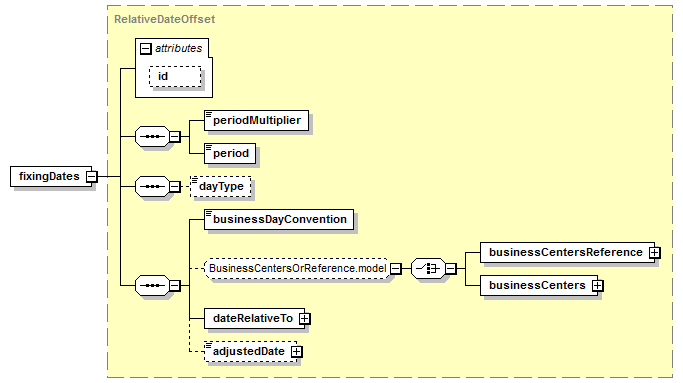683x383 pixels.
Task: Expand the businessCenters element
Action: [x=598, y=285]
